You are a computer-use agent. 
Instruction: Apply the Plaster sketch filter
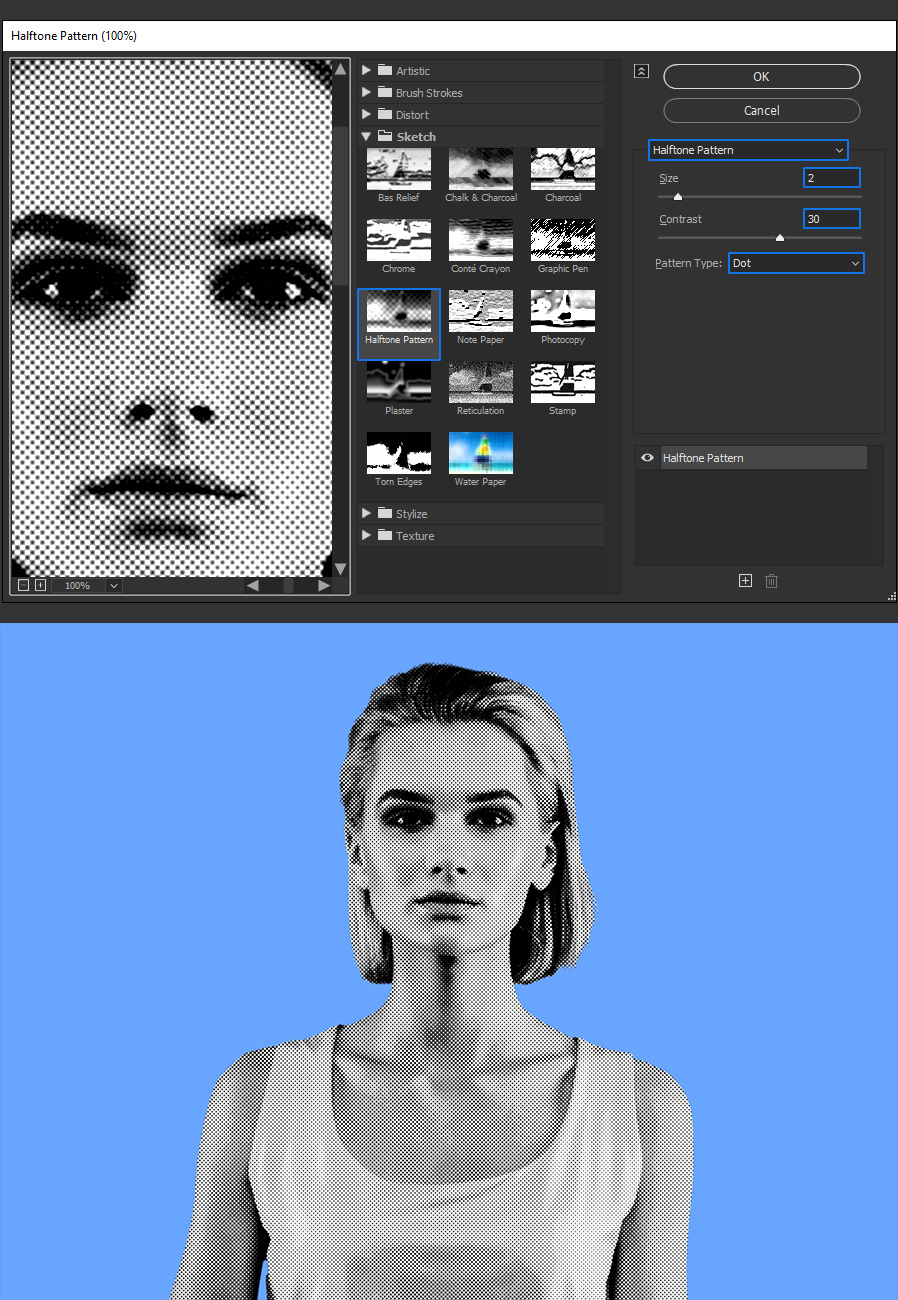pyautogui.click(x=399, y=382)
